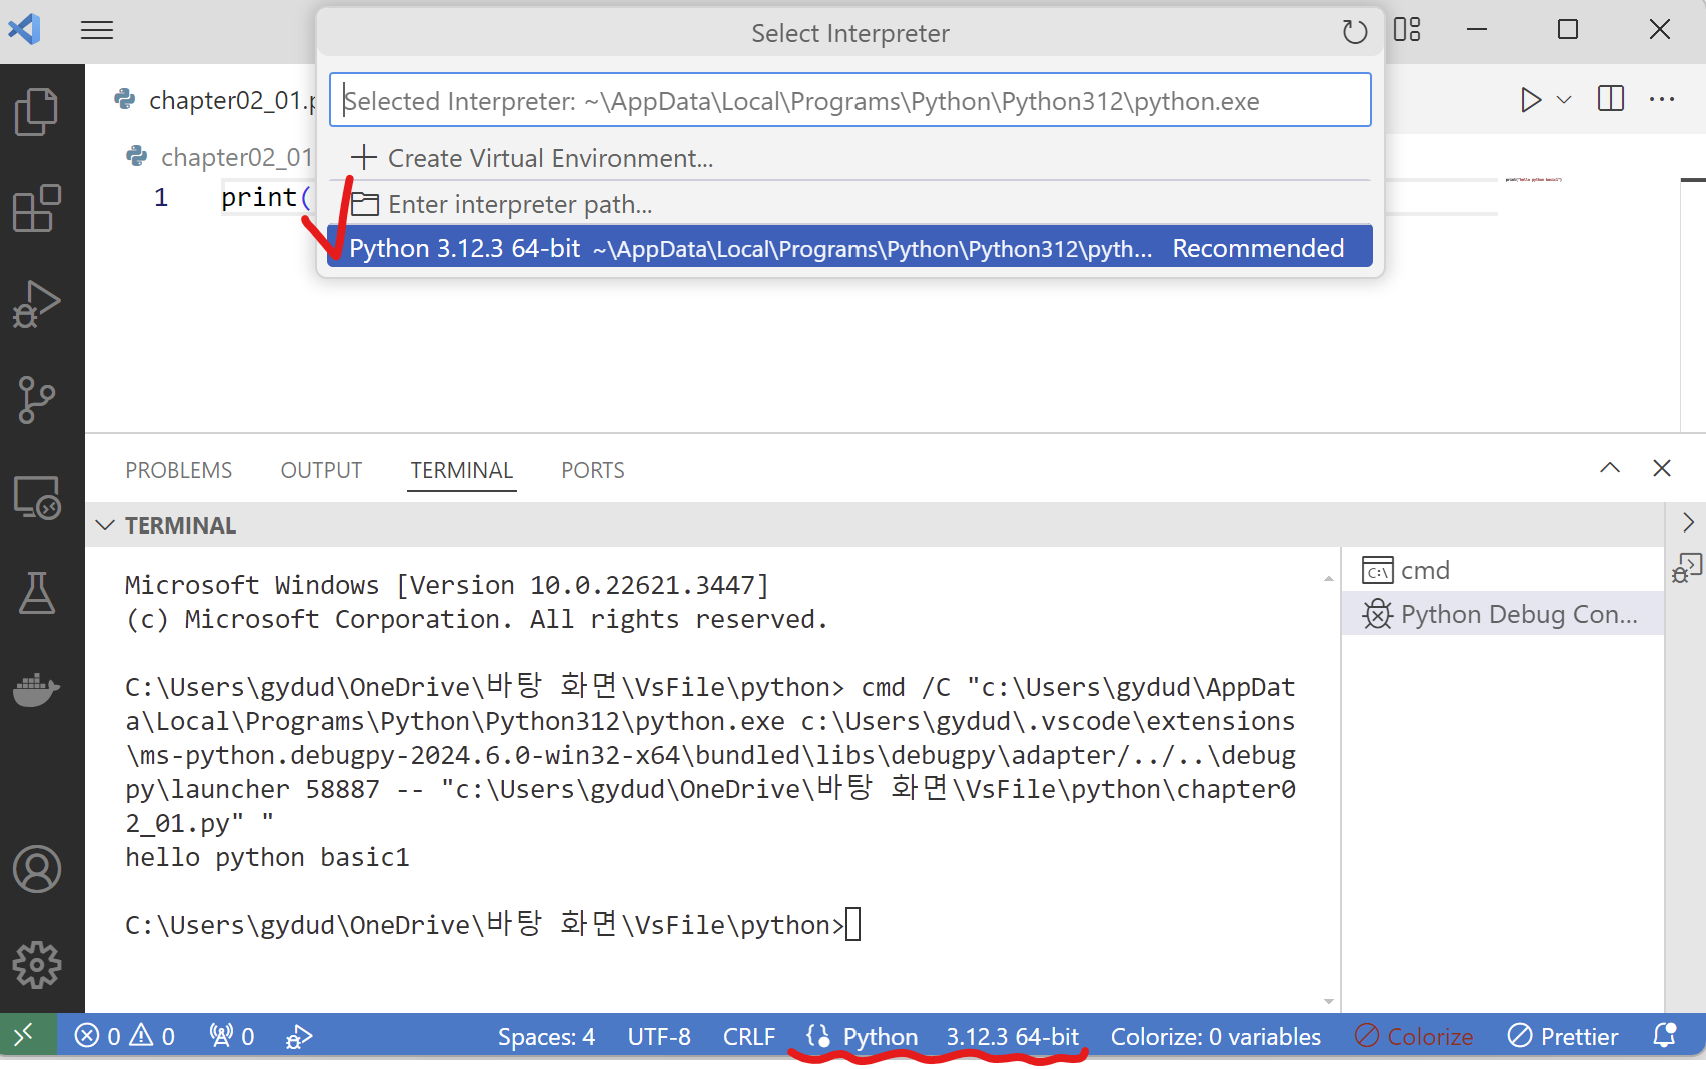Run the Python file
This screenshot has height=1069, width=1706.
(x=1530, y=99)
